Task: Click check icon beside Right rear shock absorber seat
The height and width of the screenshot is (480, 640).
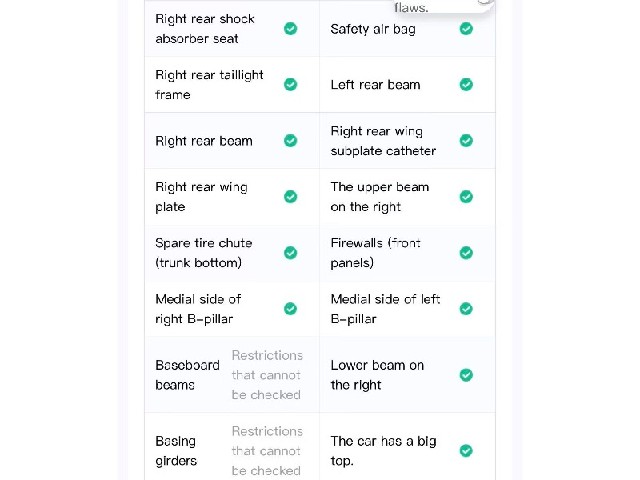Action: pos(291,29)
